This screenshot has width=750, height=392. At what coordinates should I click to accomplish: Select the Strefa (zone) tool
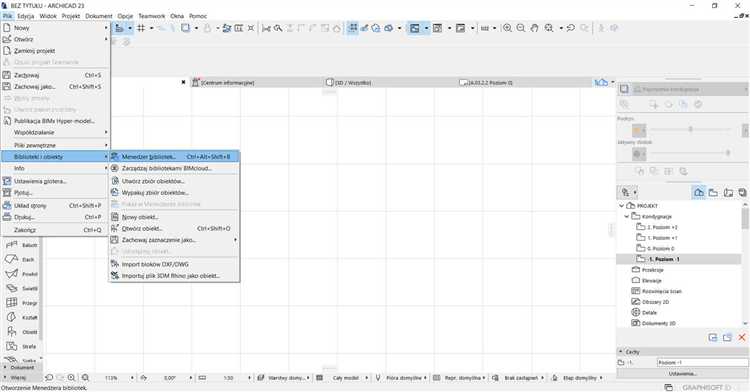[x=22, y=346]
